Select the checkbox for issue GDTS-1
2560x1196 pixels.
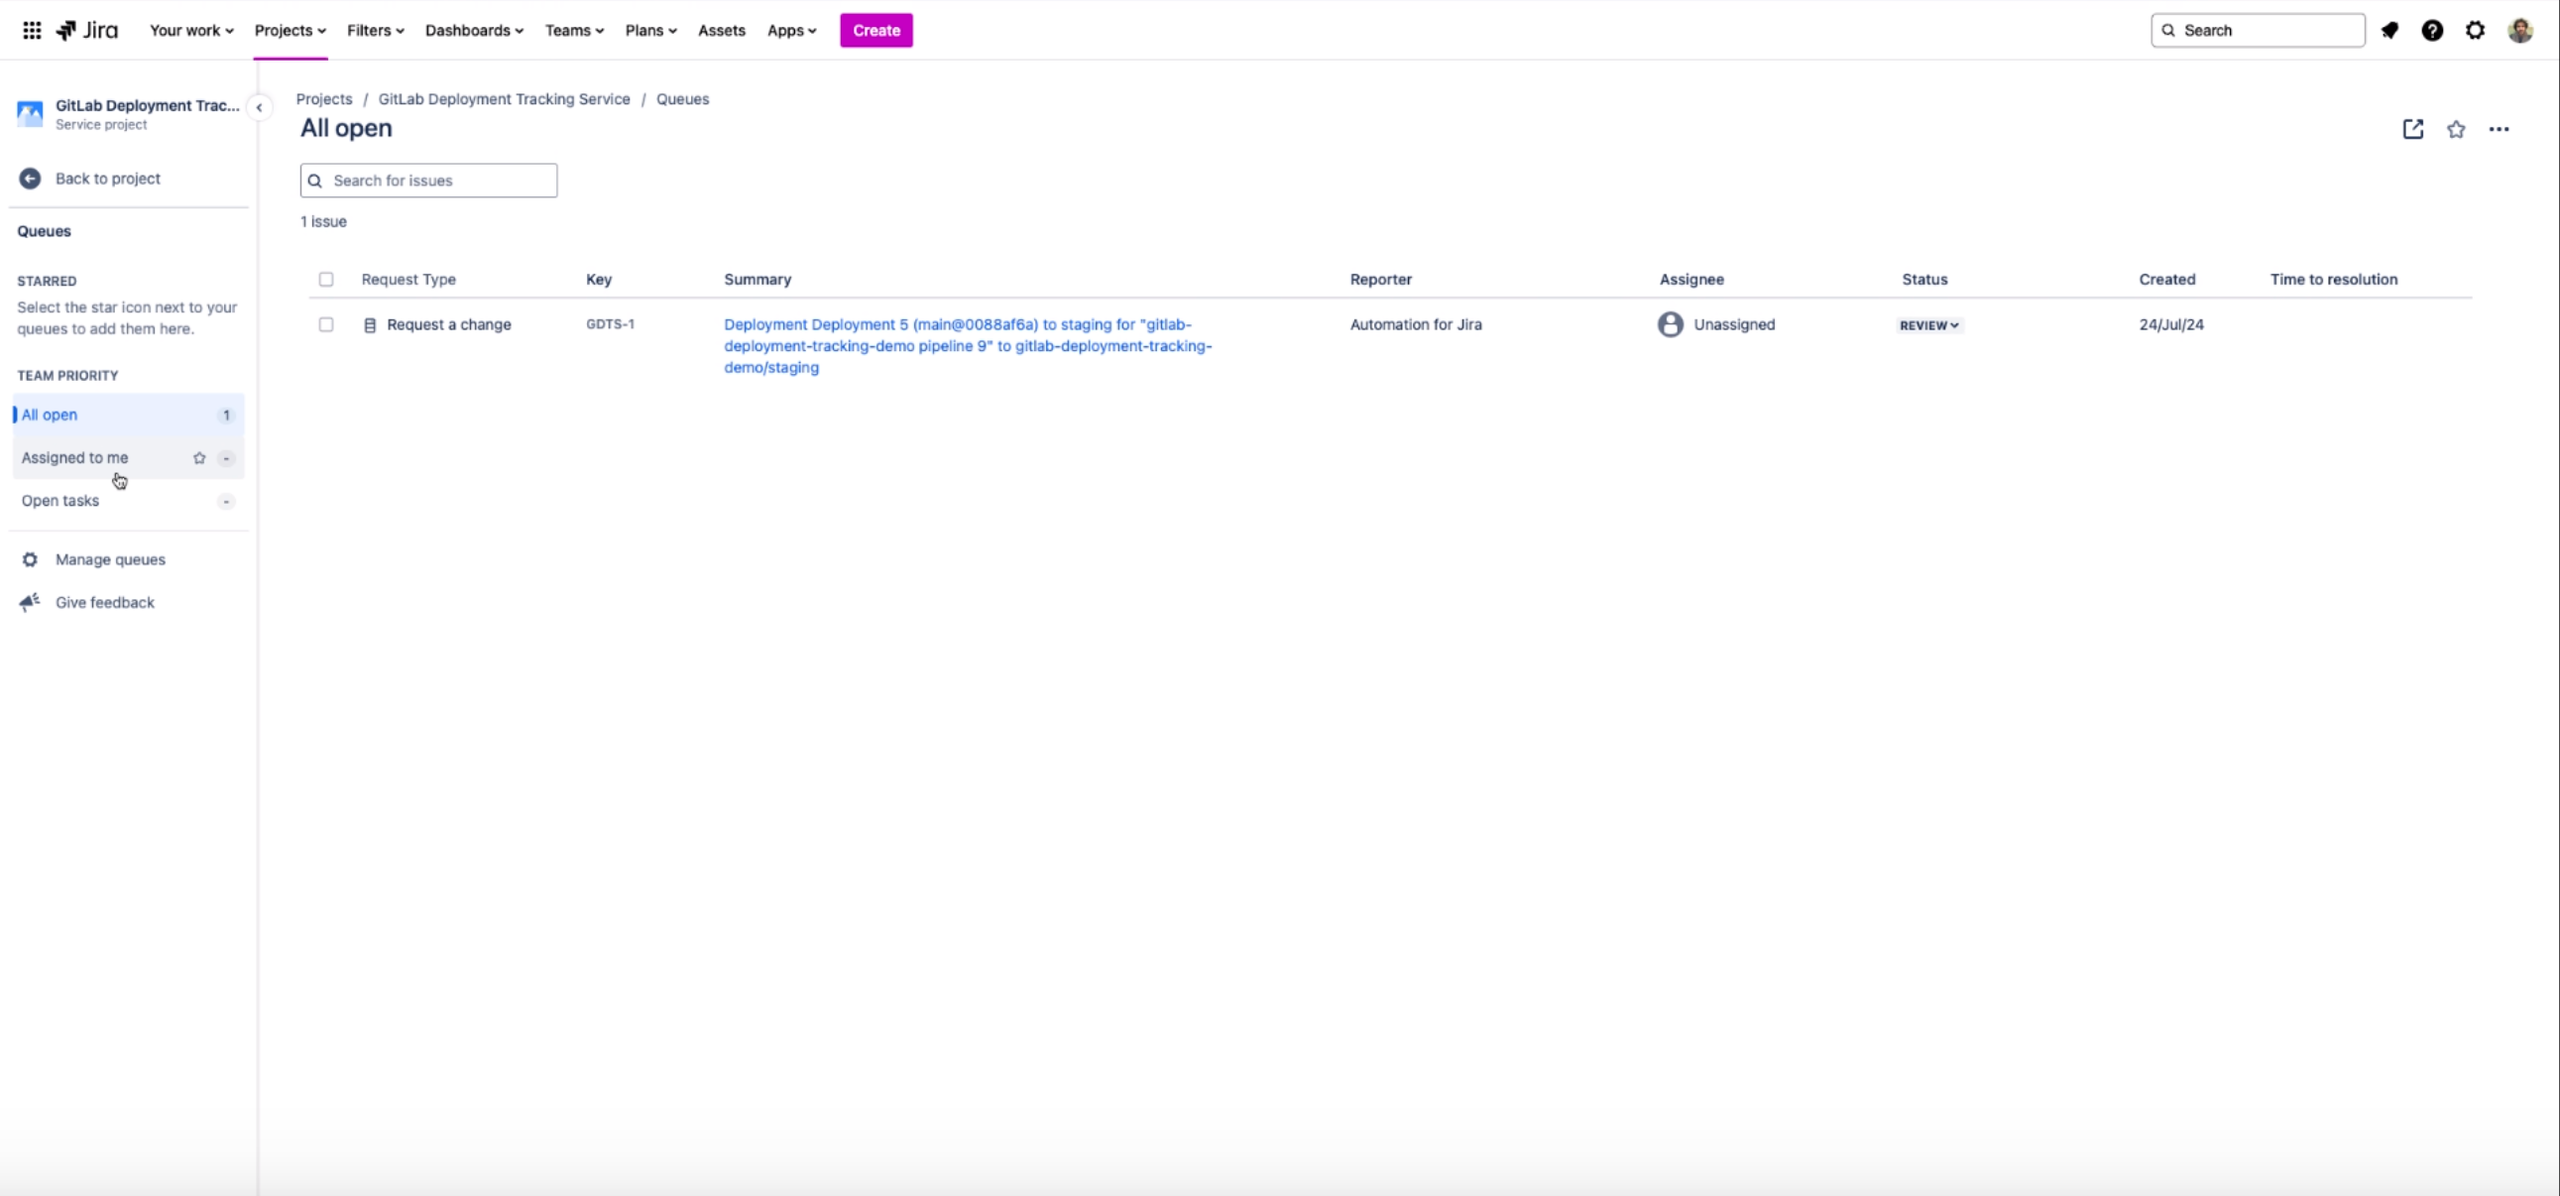point(326,324)
